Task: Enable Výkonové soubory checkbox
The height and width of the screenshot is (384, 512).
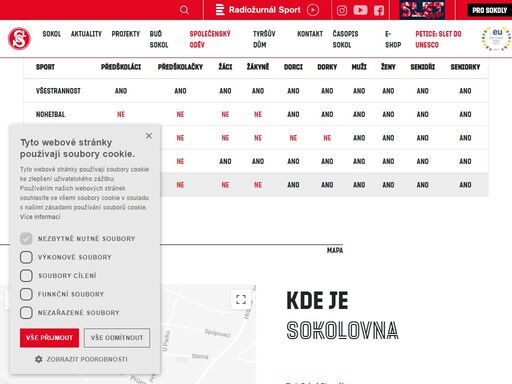Action: 26,257
